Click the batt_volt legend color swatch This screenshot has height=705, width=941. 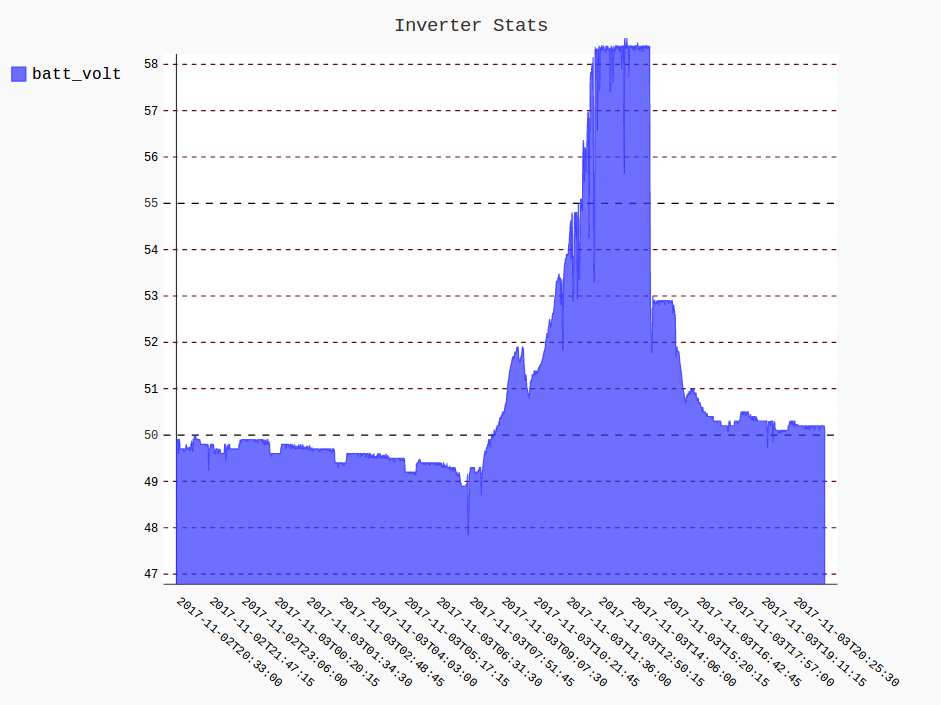(19, 74)
